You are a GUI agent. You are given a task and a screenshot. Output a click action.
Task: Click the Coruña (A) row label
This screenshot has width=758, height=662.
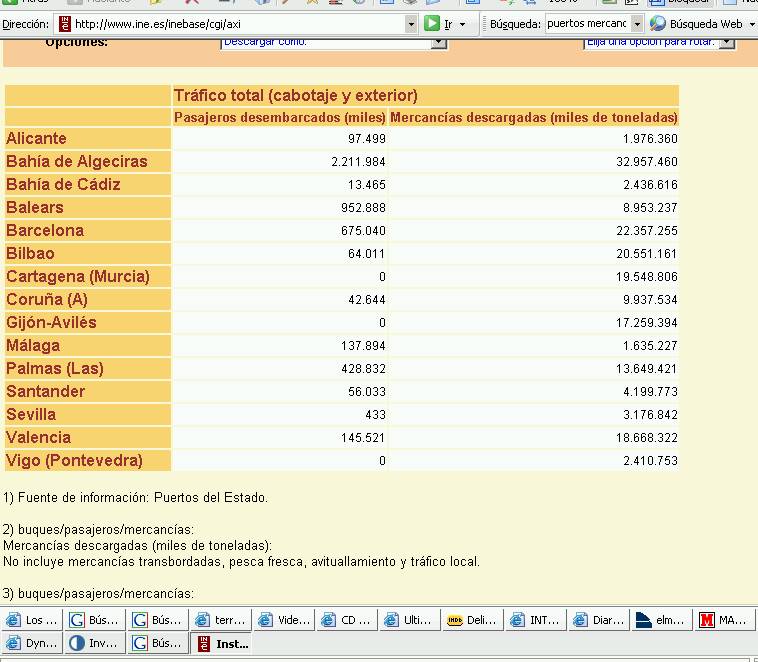(47, 299)
